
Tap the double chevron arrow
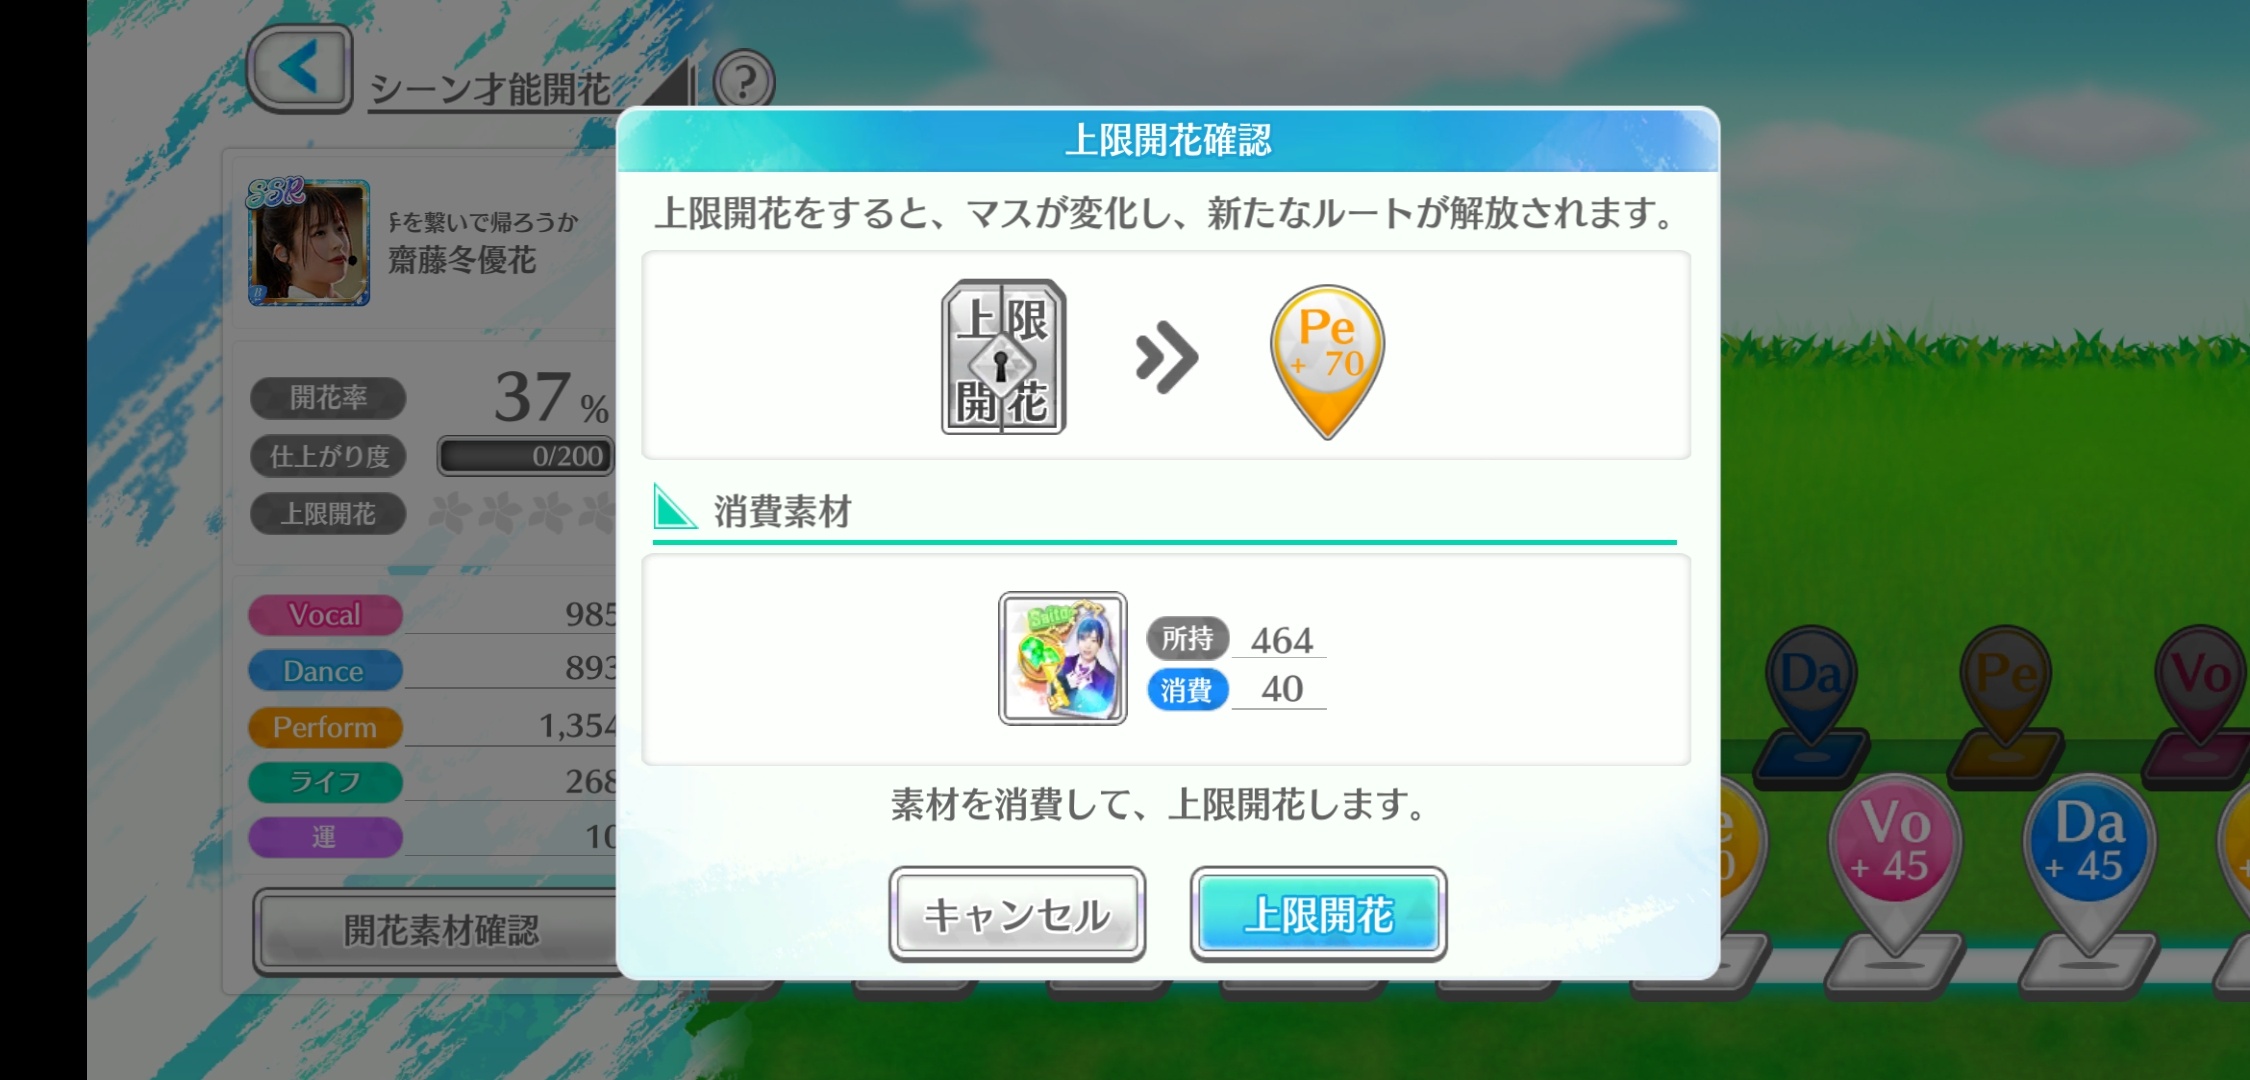[x=1166, y=357]
